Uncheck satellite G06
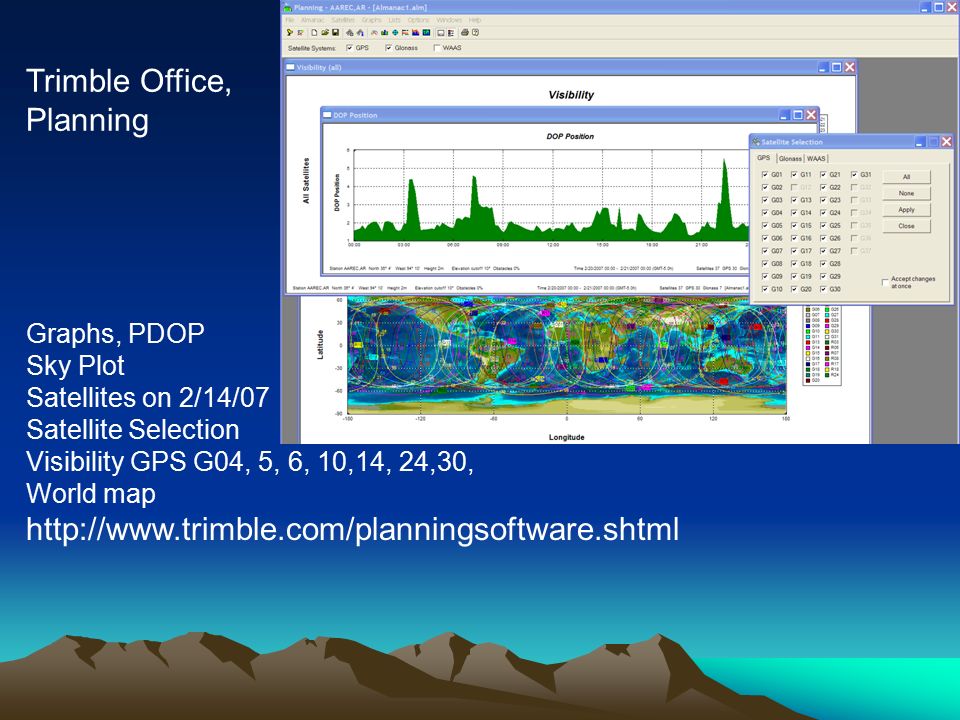This screenshot has height=720, width=960. (765, 238)
